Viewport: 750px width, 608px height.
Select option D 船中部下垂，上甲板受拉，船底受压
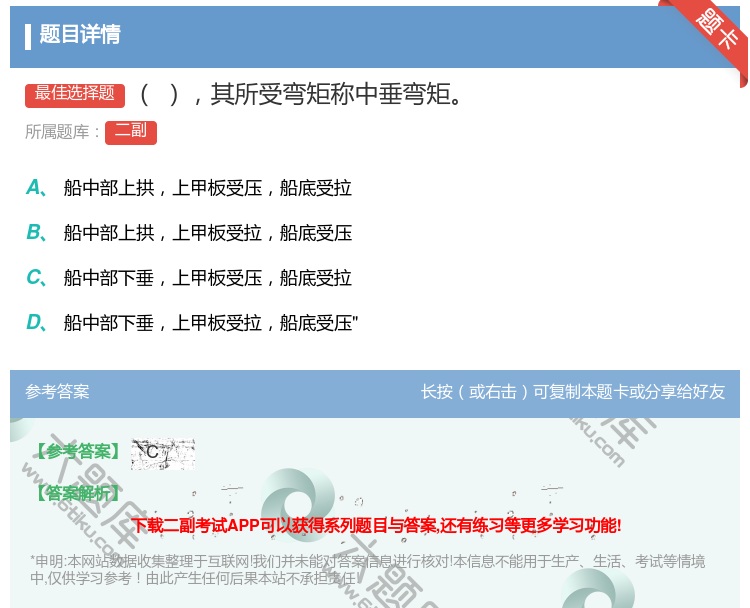click(210, 323)
